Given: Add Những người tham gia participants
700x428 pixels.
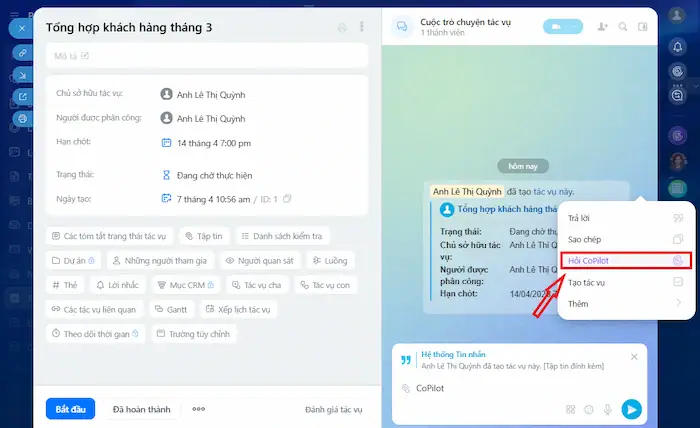Looking at the screenshot, I should point(160,261).
